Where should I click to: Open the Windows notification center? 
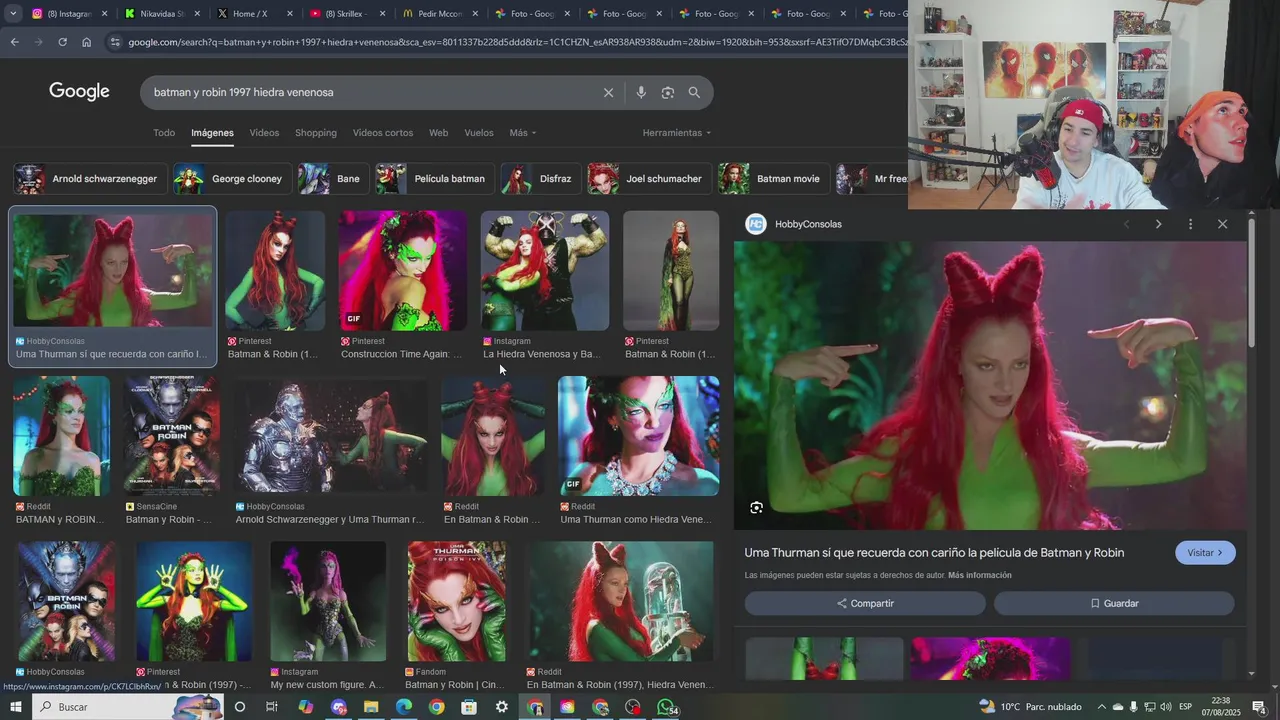[x=1259, y=707]
